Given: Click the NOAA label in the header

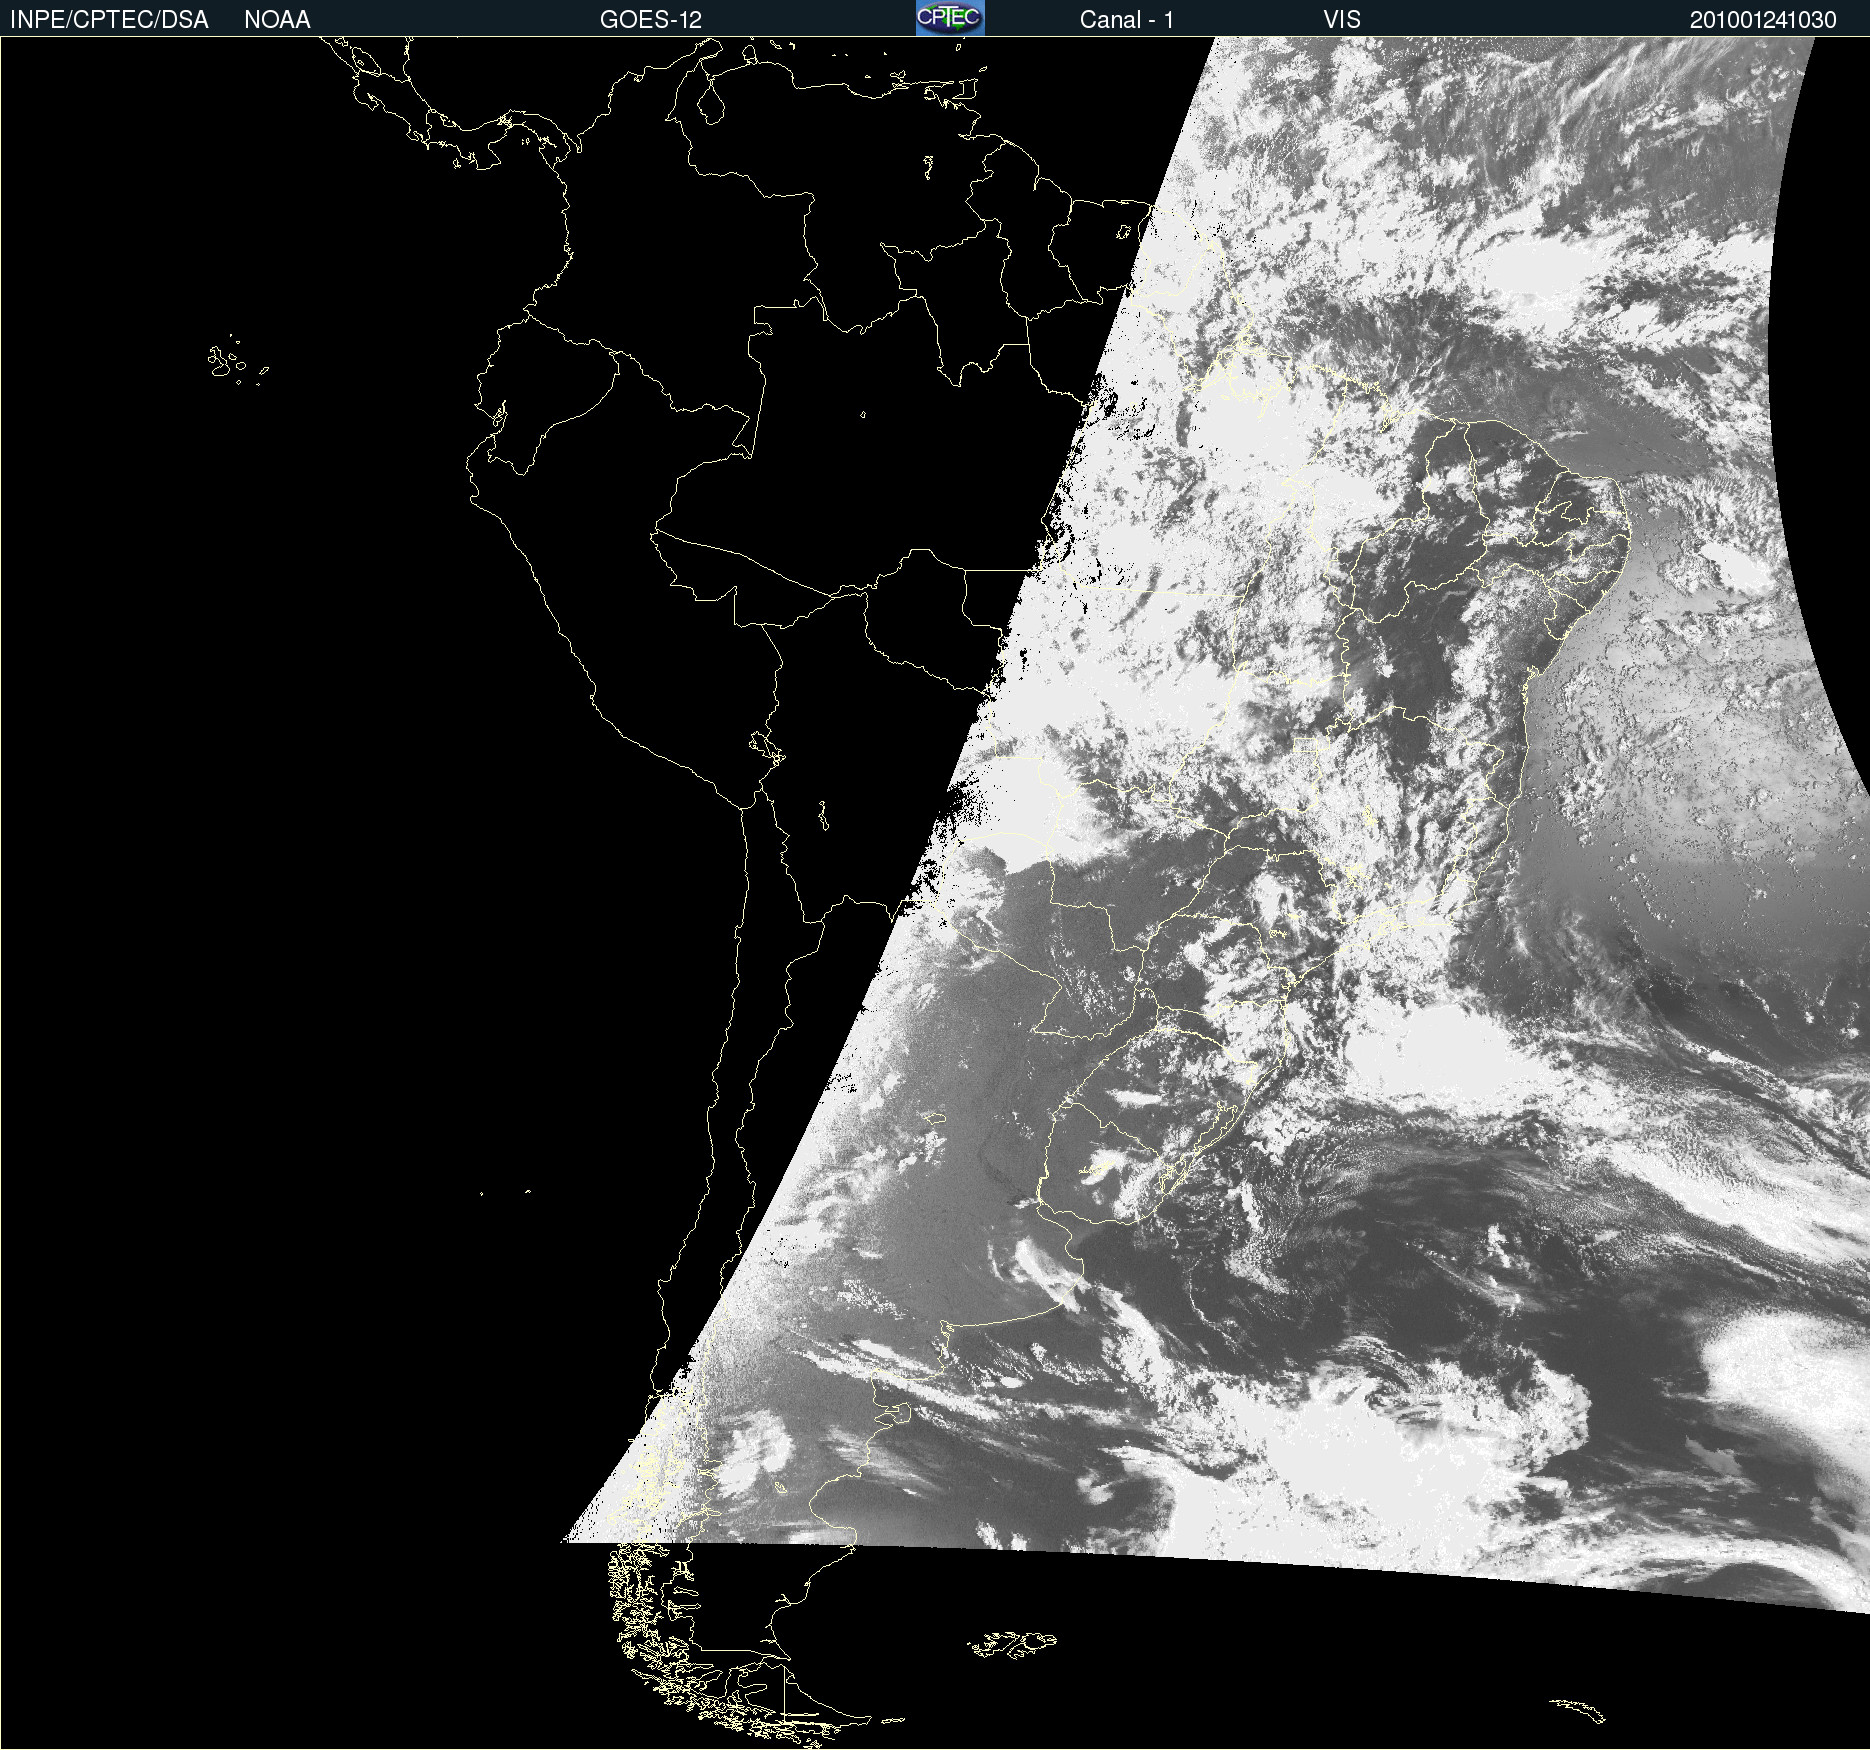Looking at the screenshot, I should point(277,20).
